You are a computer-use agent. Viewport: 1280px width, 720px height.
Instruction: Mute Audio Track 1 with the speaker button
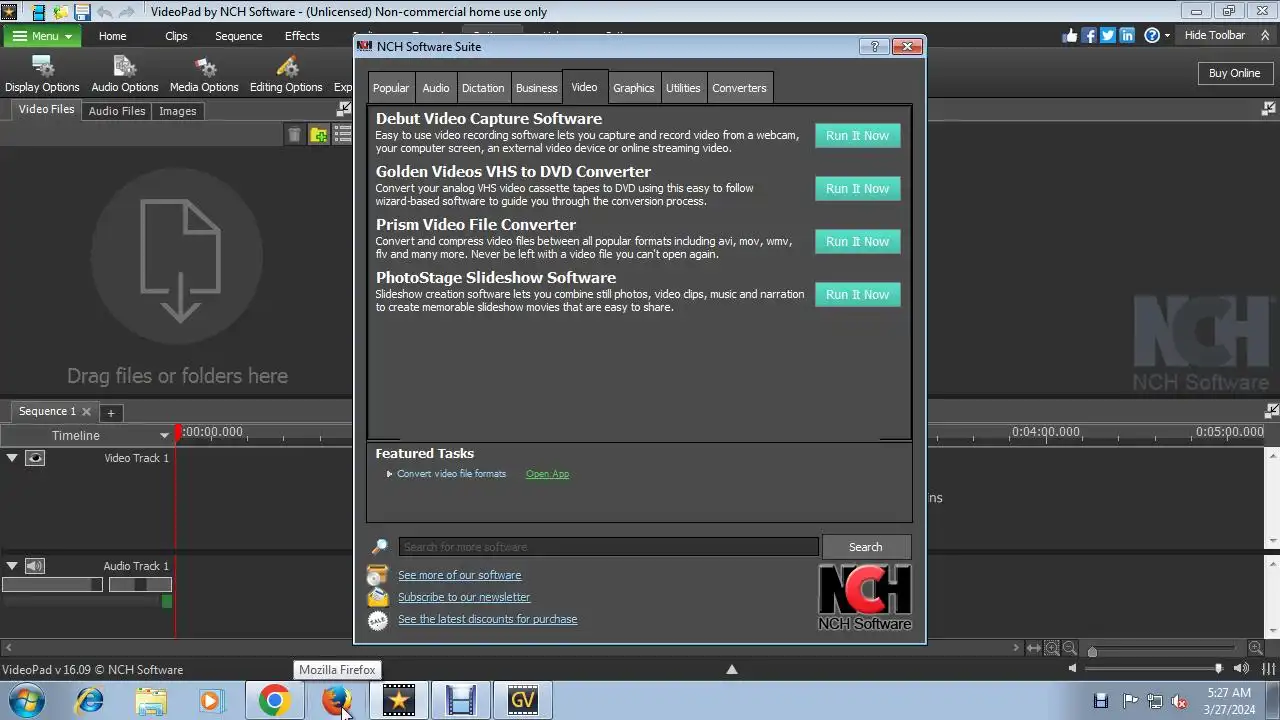click(x=35, y=566)
